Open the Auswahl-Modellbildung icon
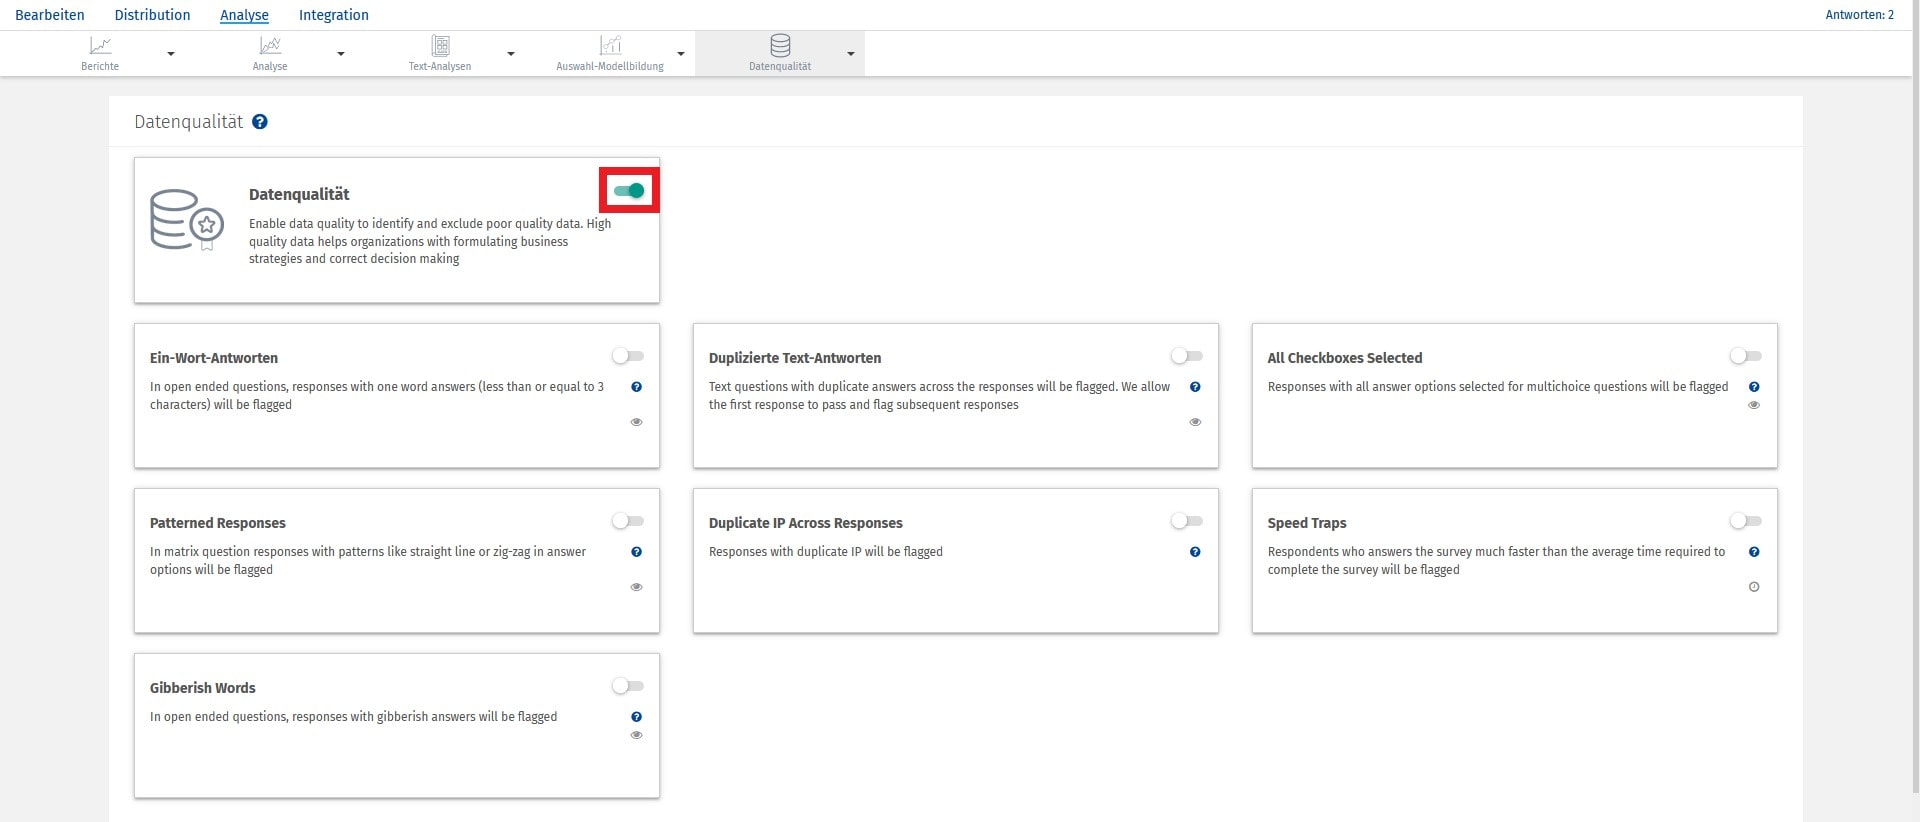The width and height of the screenshot is (1920, 822). [x=610, y=46]
